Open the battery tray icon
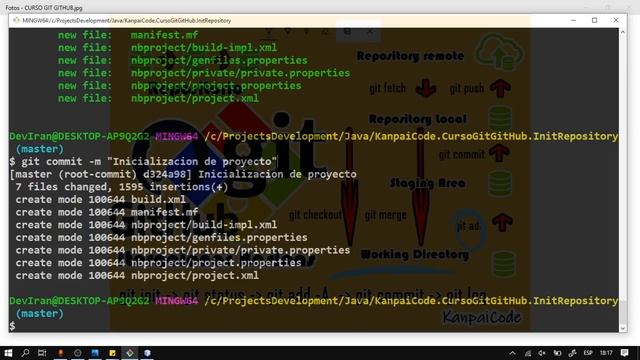Viewport: 640px width, 360px height. coord(557,353)
